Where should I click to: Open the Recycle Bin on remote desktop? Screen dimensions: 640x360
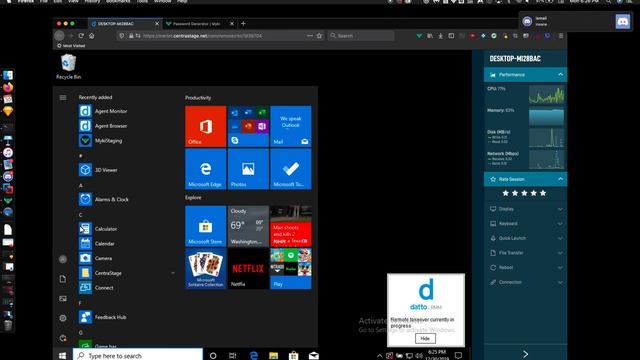point(69,67)
